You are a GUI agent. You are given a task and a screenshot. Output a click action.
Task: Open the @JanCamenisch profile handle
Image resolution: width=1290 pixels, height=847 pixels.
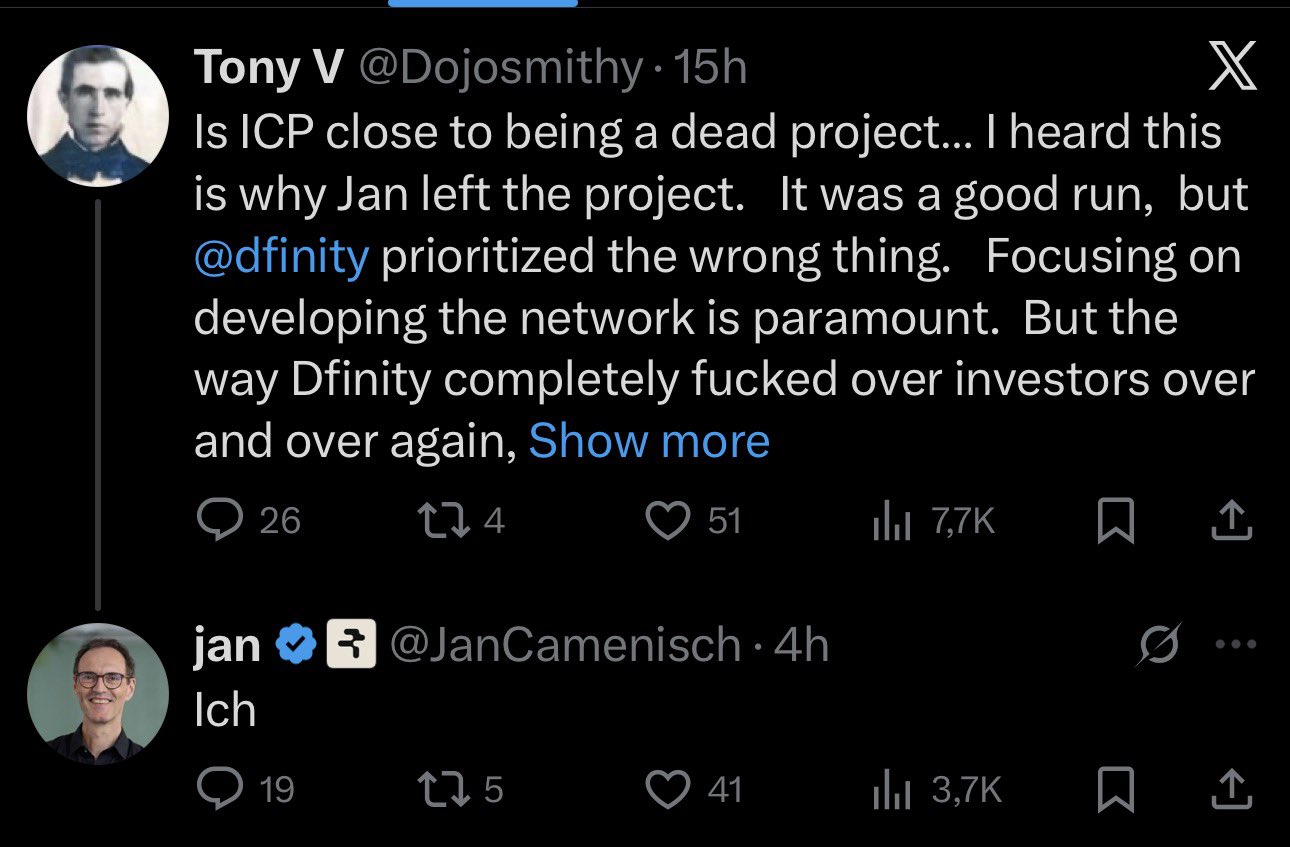(x=564, y=646)
